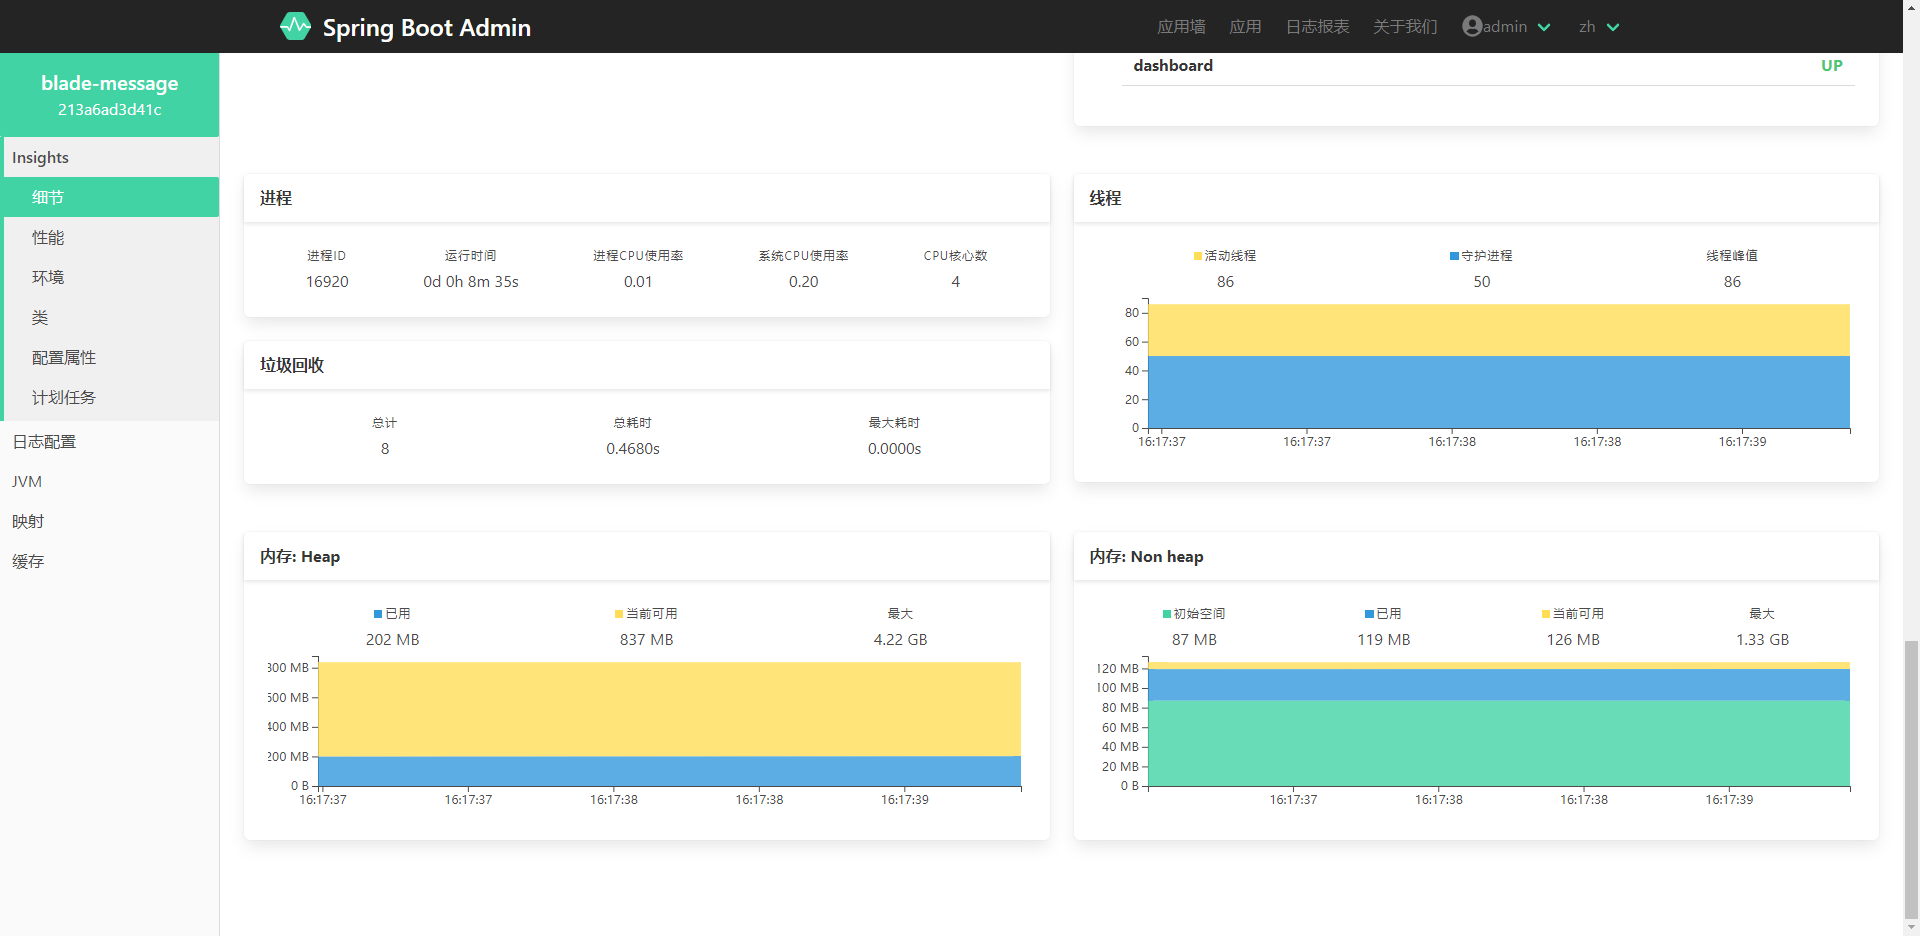Viewport: 1920px width, 936px height.
Task: Click the admin user avatar icon
Action: [x=1471, y=26]
